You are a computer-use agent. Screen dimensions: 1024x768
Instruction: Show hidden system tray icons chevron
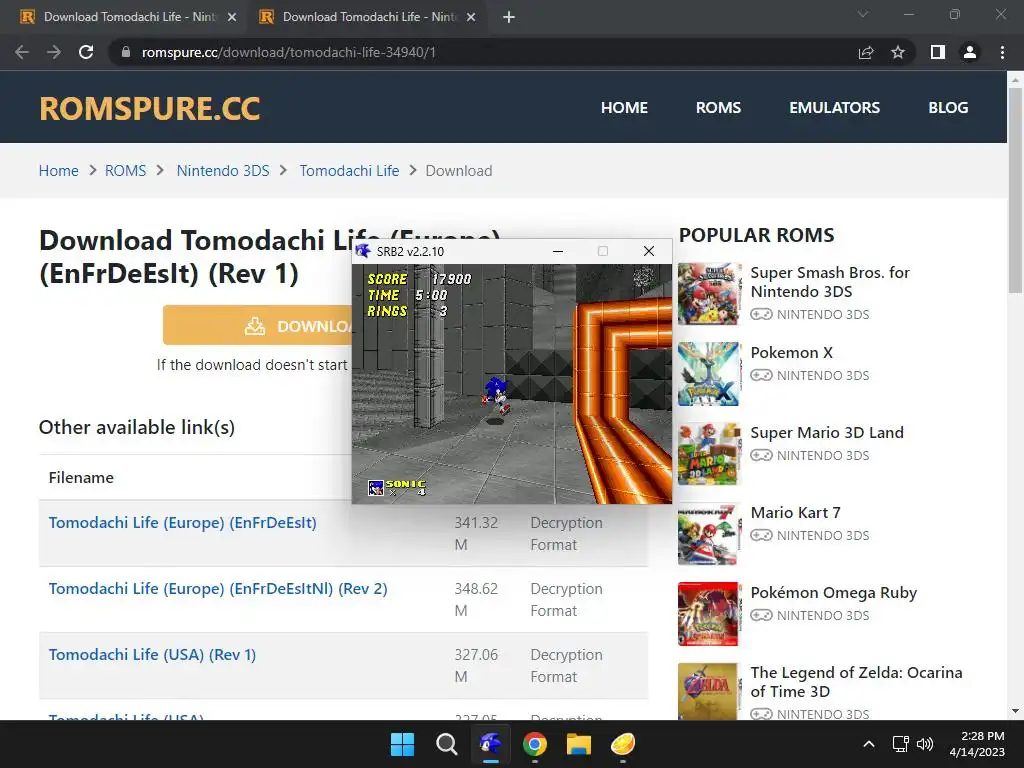869,744
